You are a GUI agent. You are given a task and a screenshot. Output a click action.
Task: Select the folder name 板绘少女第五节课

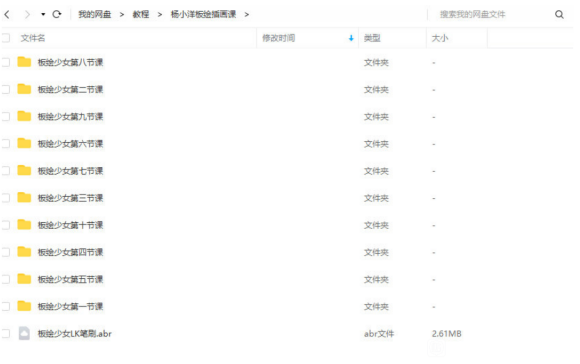[x=70, y=280]
